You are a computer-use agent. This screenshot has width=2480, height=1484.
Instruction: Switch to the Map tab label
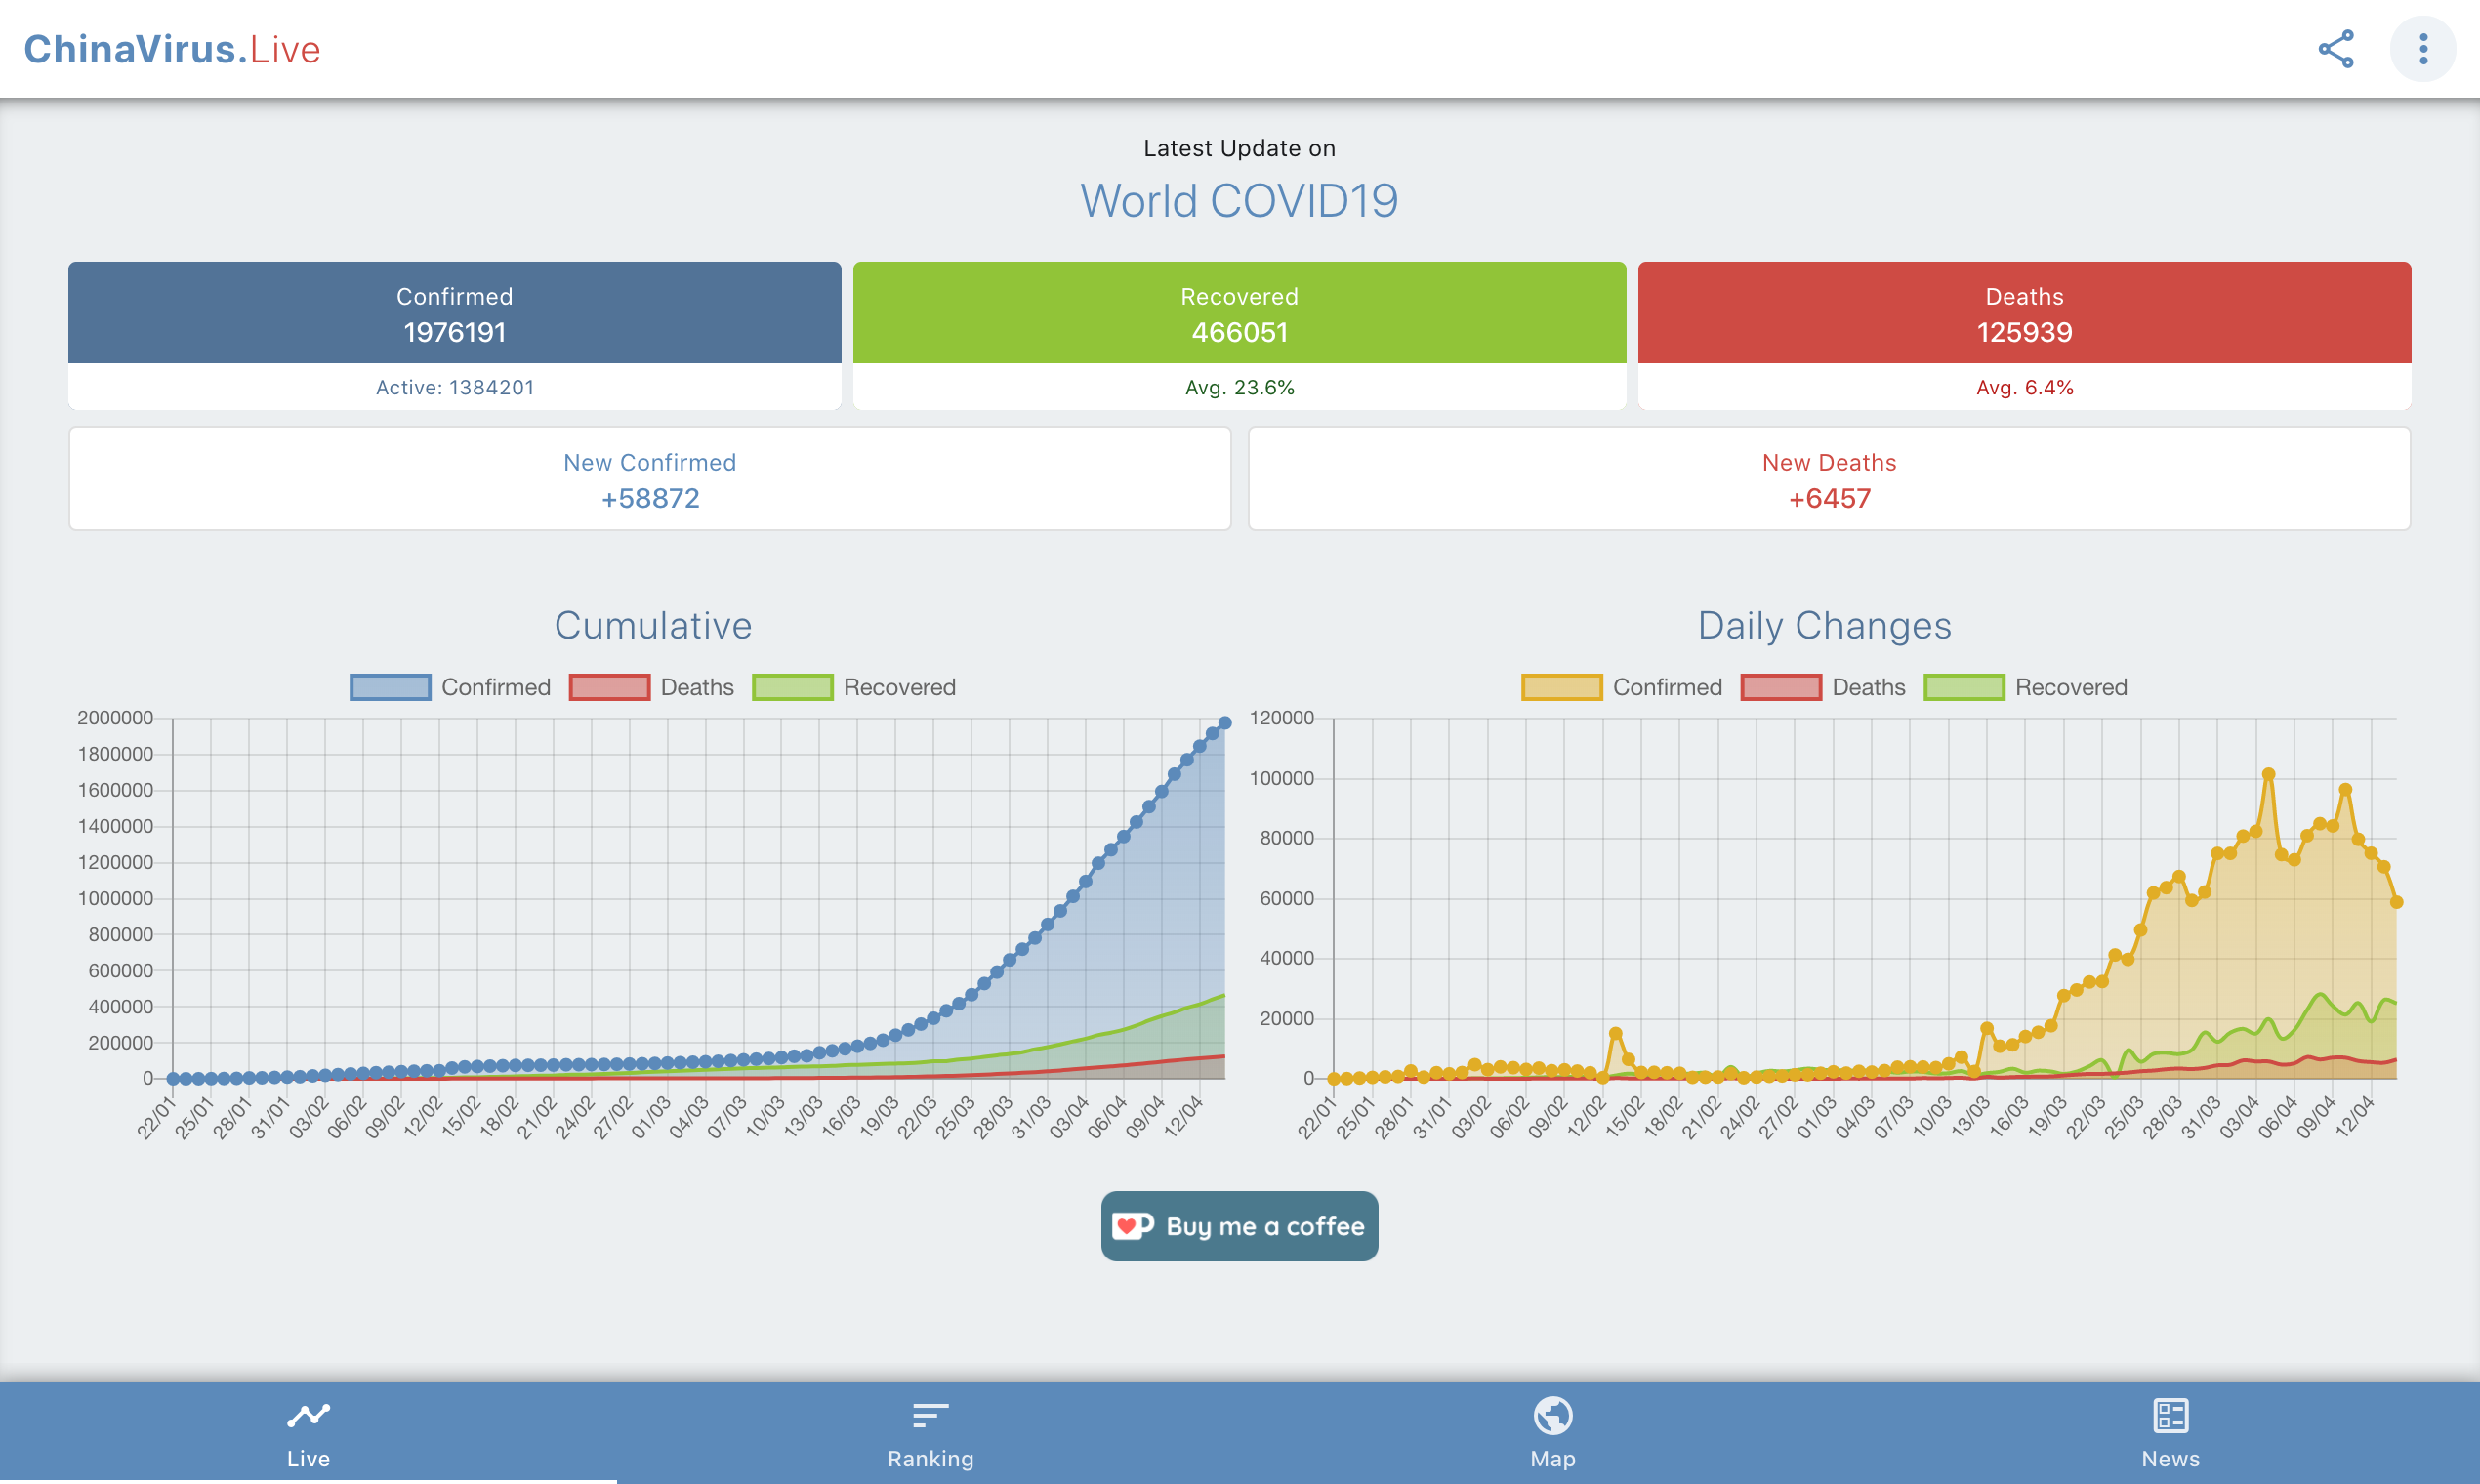click(x=1553, y=1458)
